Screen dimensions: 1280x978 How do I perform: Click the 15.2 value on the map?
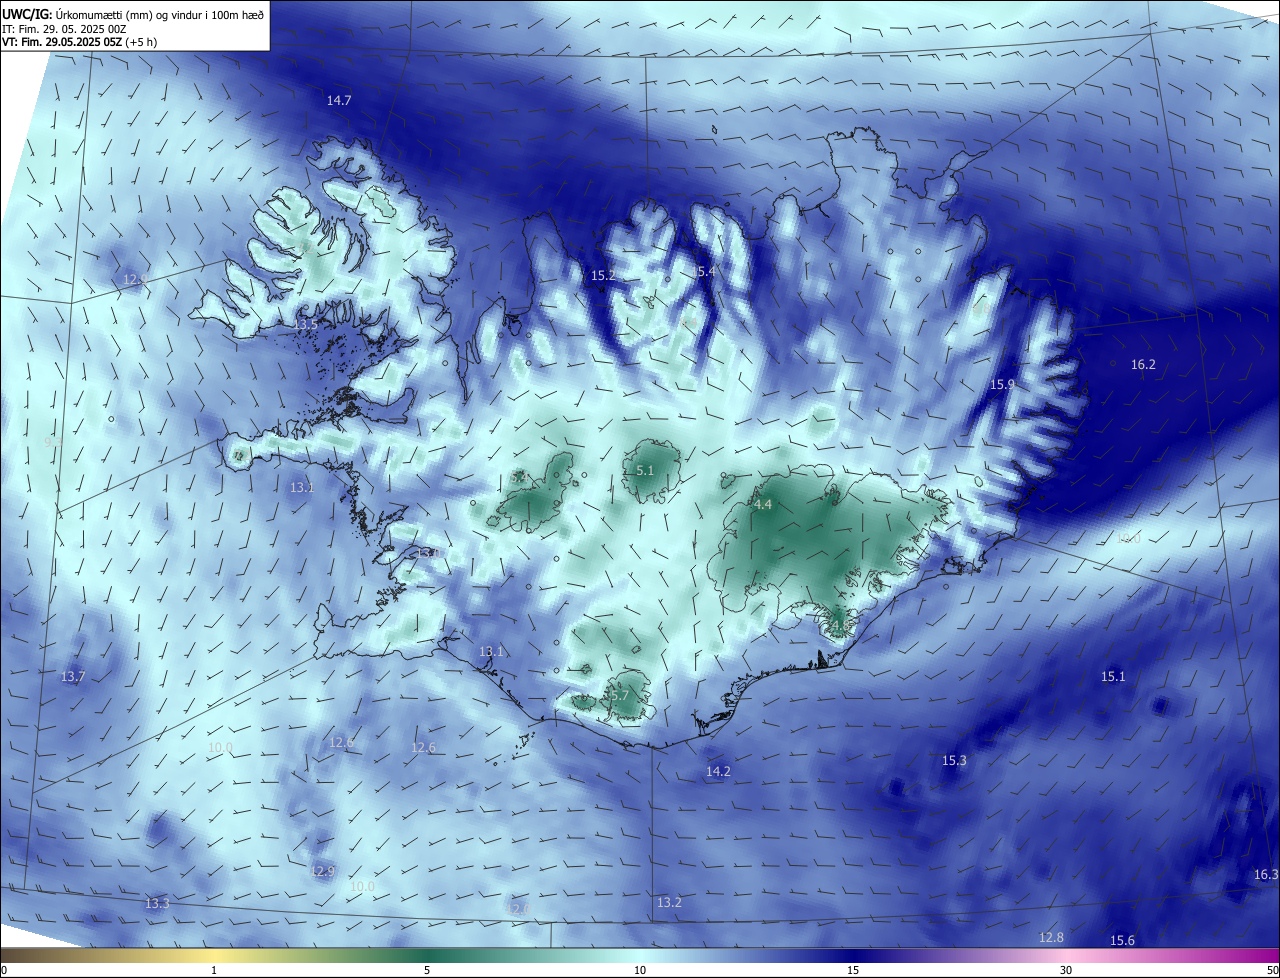pos(603,275)
